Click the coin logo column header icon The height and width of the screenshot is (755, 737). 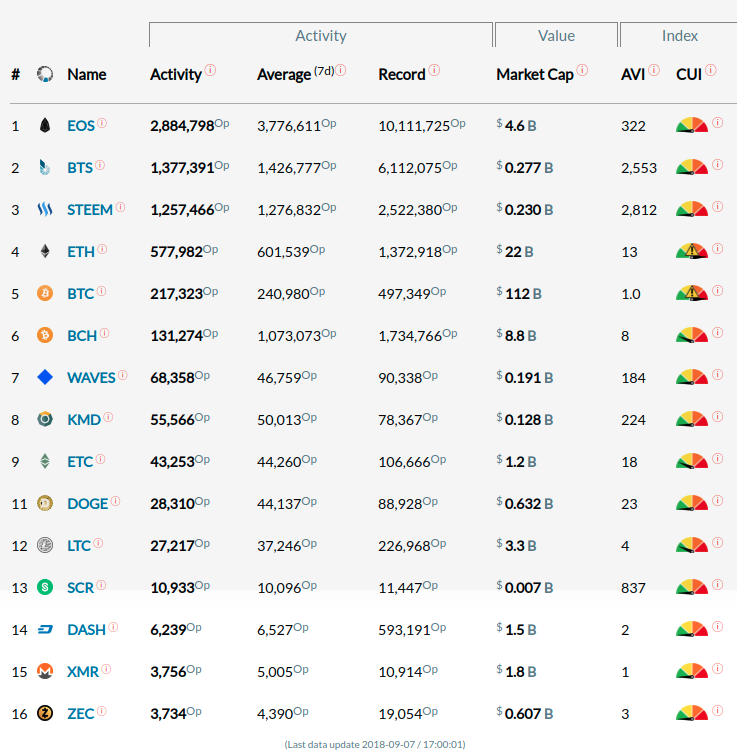[44, 74]
